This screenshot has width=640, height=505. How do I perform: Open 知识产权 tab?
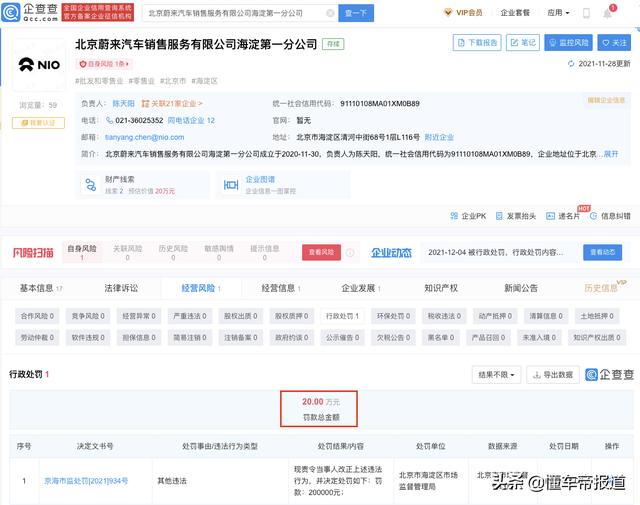(441, 288)
